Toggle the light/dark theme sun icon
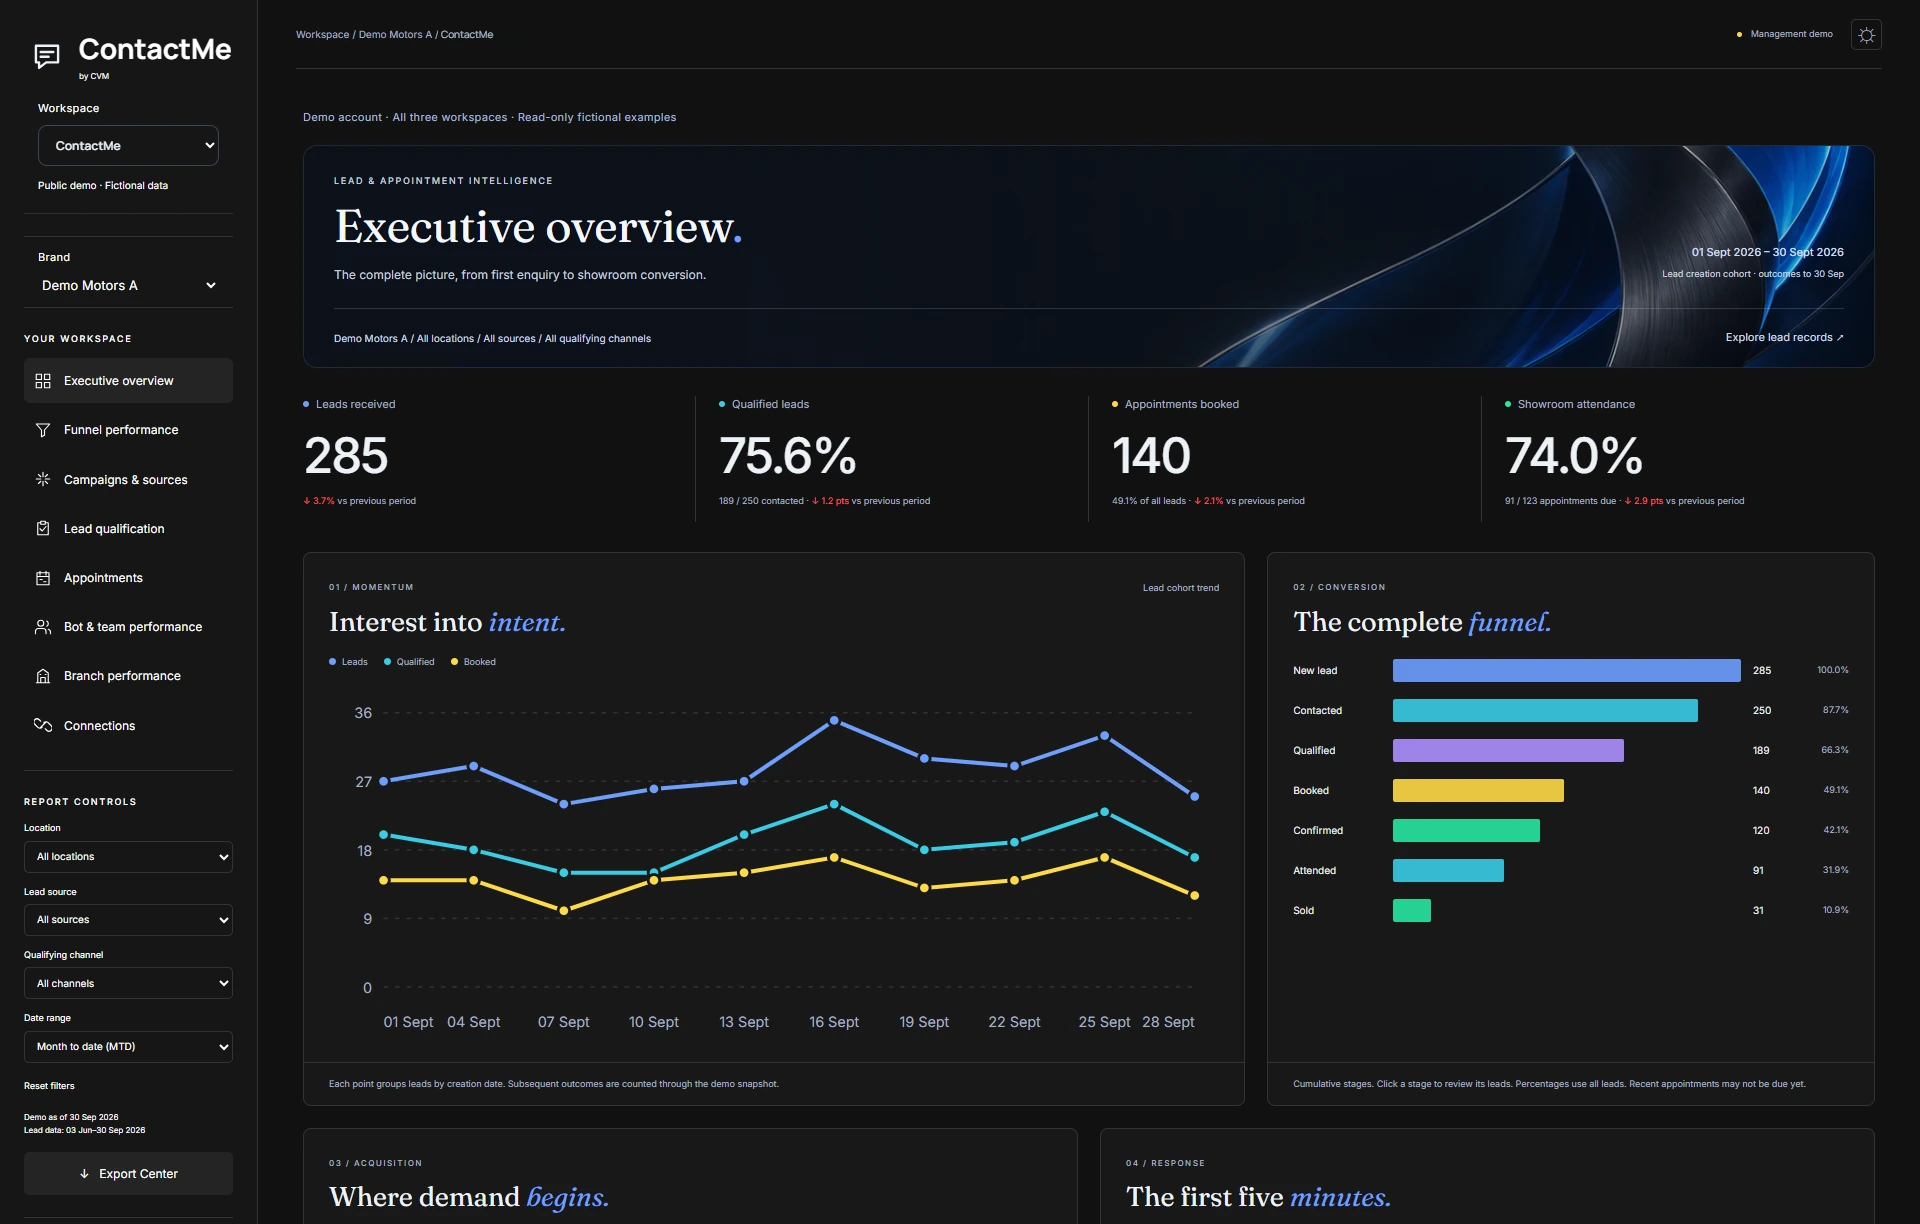Screen dimensions: 1920x1224 pos(1866,35)
